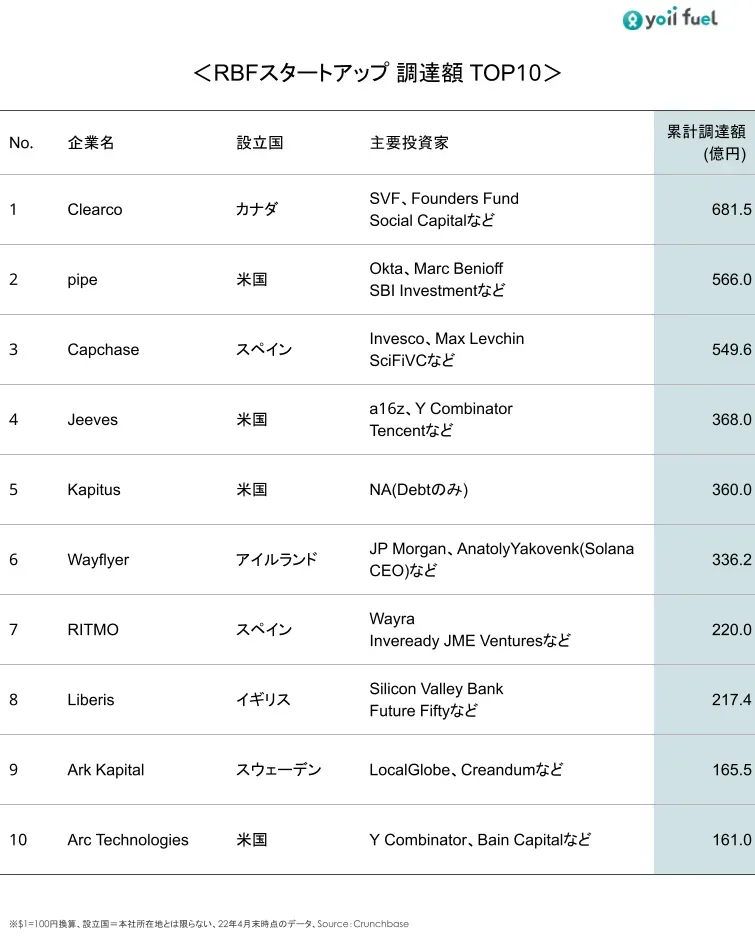Screen dimensions: 755x943
Task: Select the Kapitus company name
Action: (x=94, y=490)
